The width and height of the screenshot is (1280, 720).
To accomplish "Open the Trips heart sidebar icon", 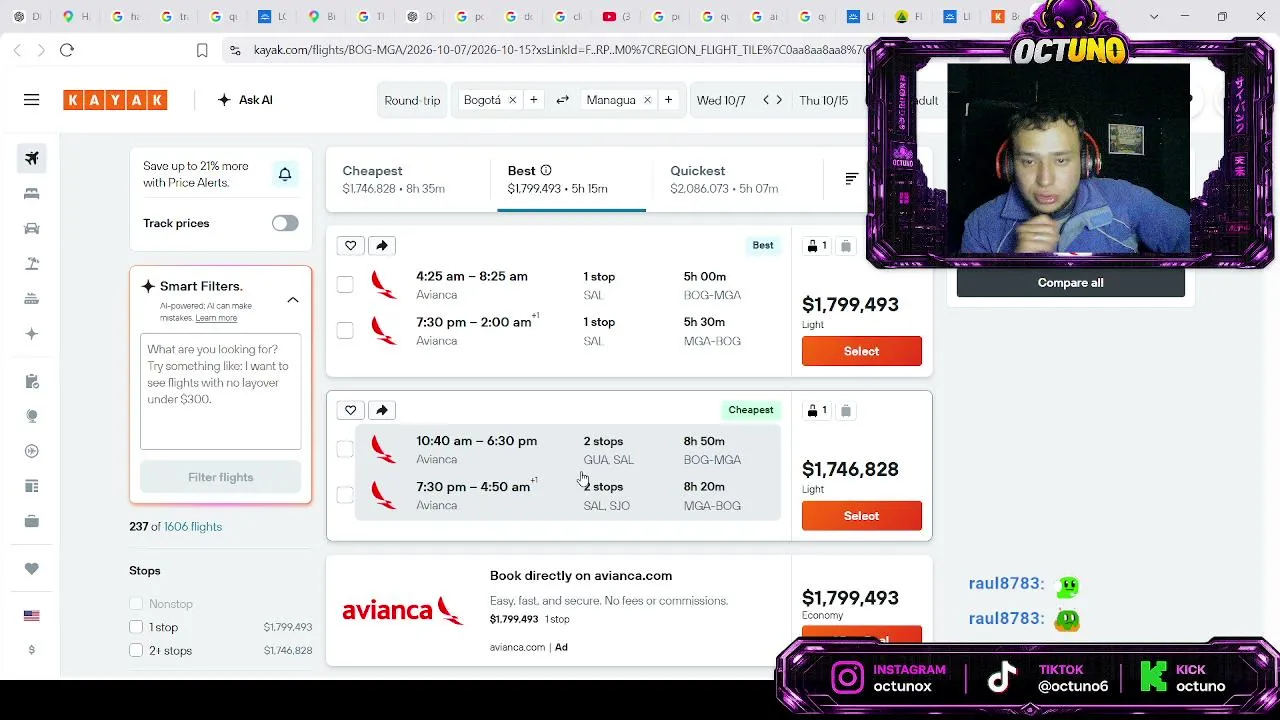I will click(32, 569).
